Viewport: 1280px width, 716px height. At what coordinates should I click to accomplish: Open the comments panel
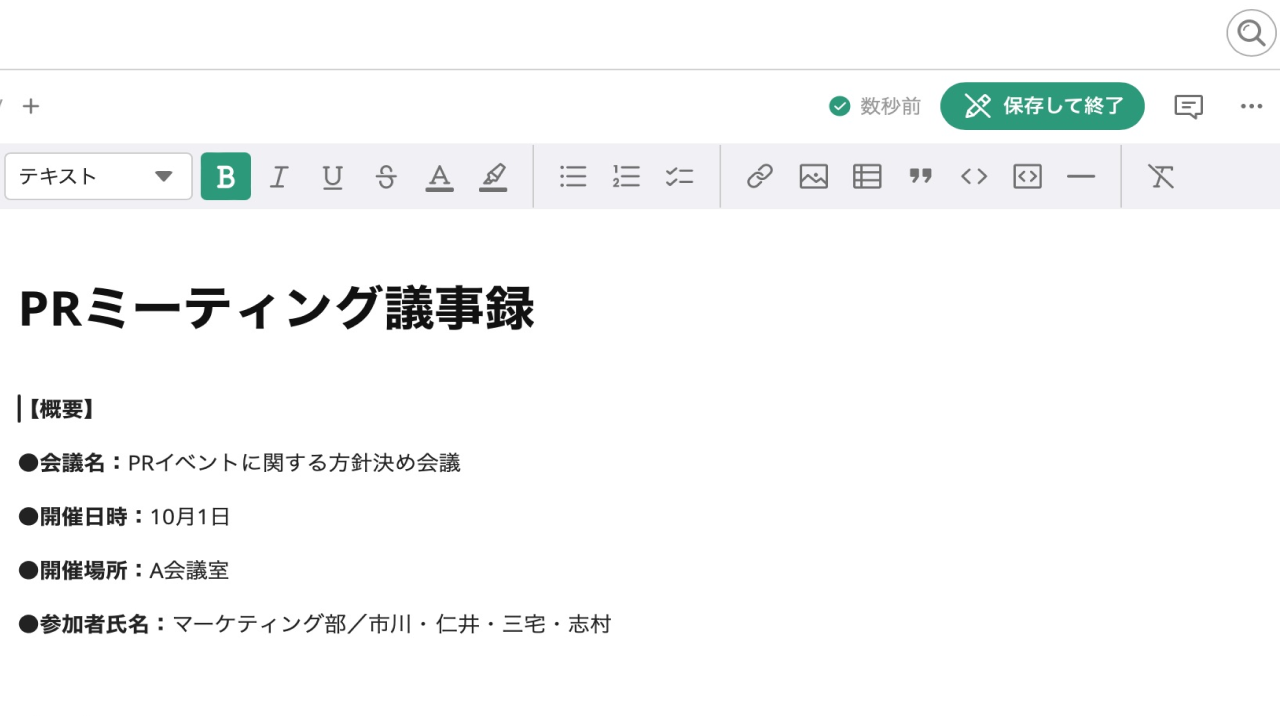(1188, 106)
